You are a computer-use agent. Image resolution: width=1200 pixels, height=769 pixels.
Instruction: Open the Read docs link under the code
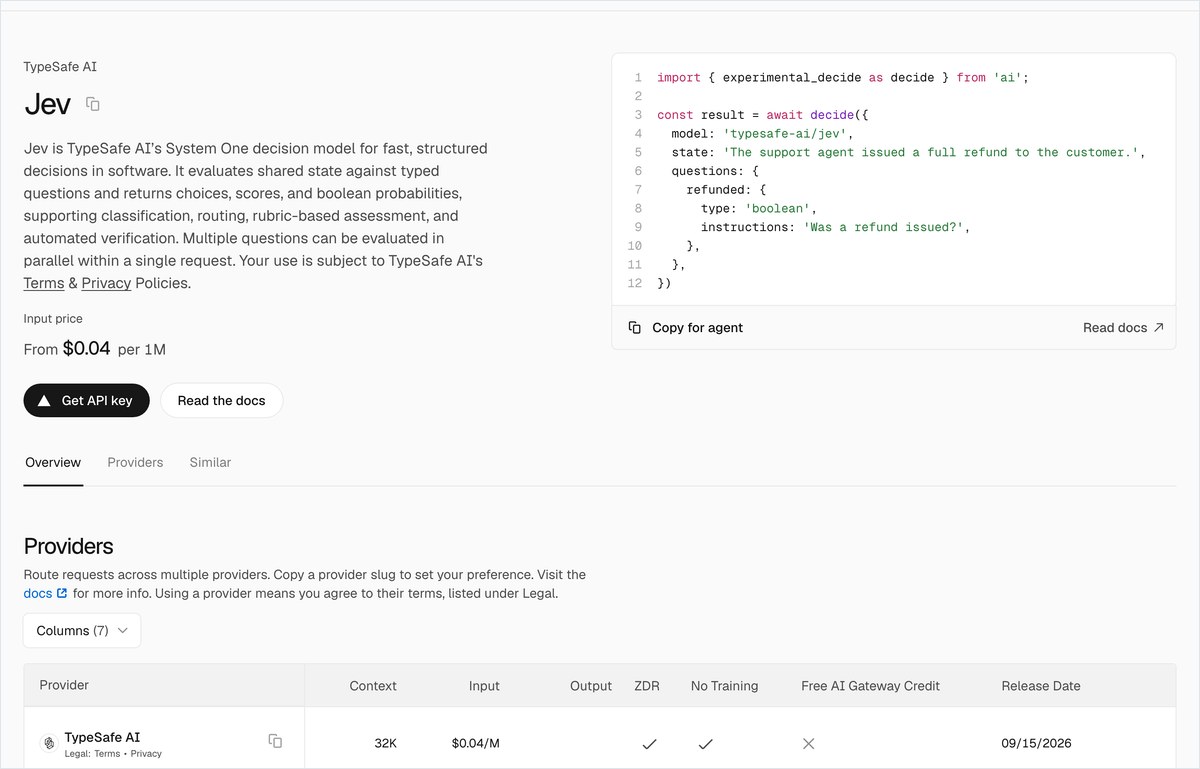pos(1123,328)
